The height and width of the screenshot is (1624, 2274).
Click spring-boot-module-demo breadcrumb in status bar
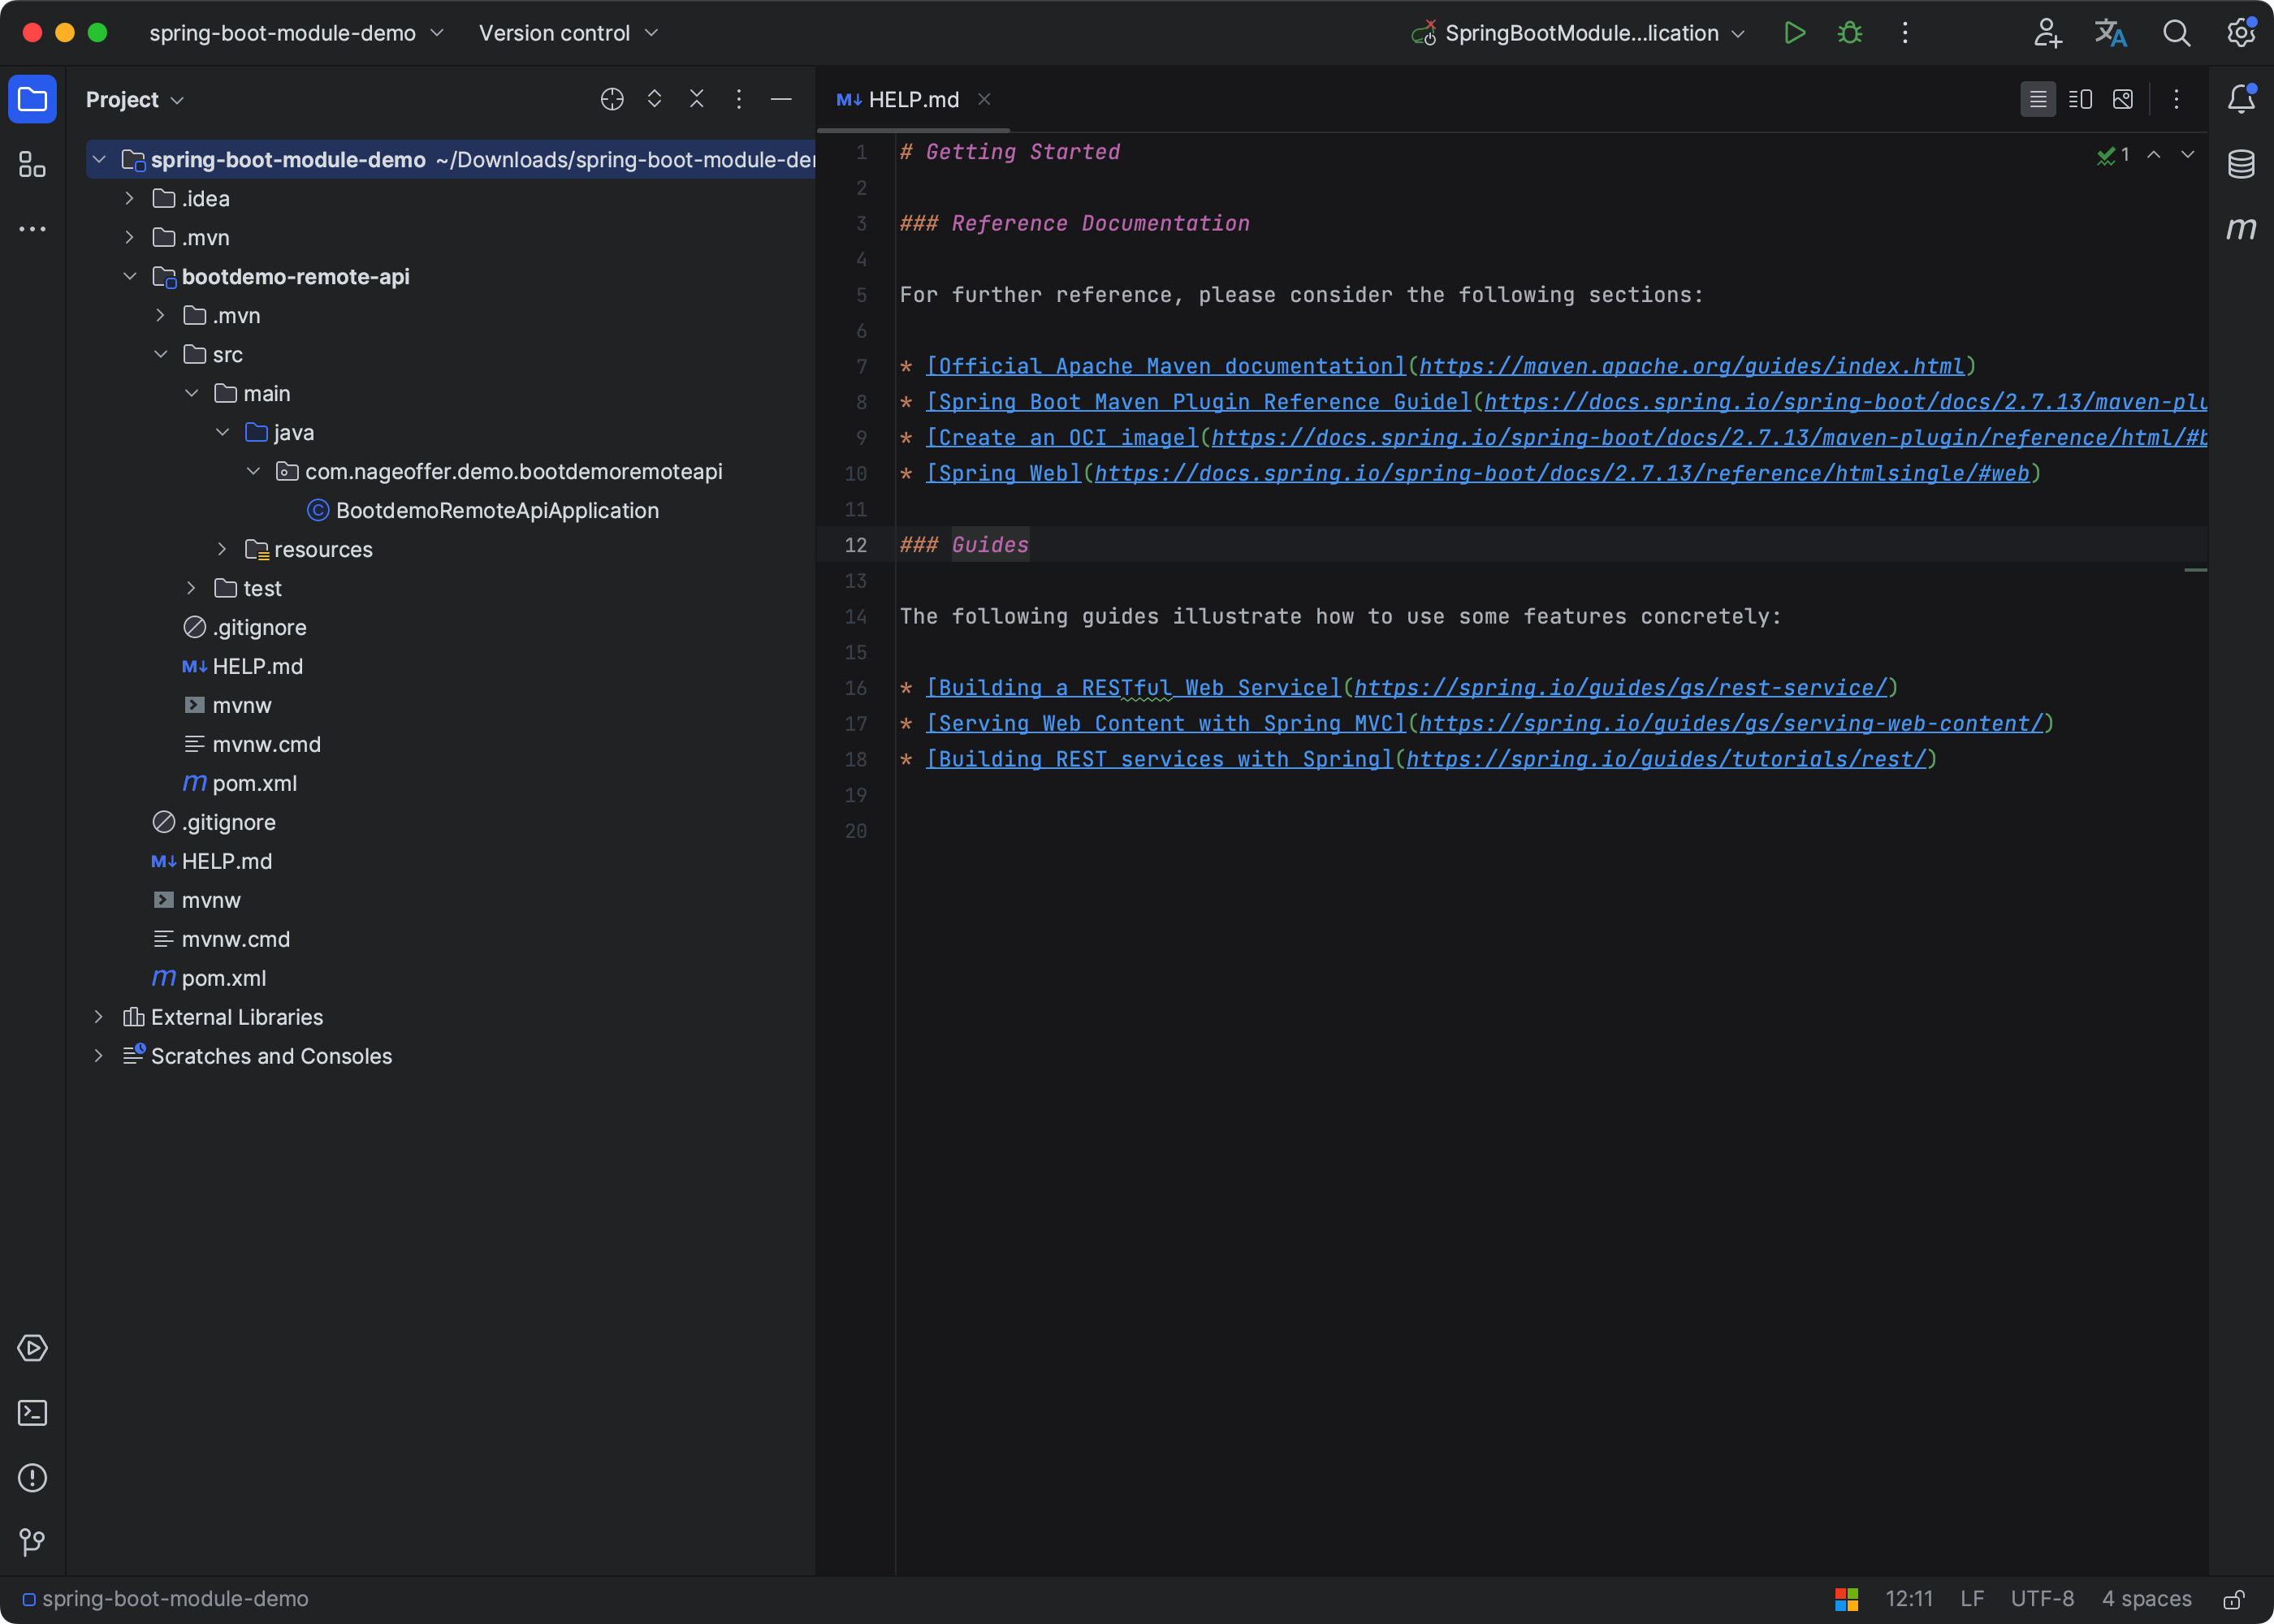(x=165, y=1599)
